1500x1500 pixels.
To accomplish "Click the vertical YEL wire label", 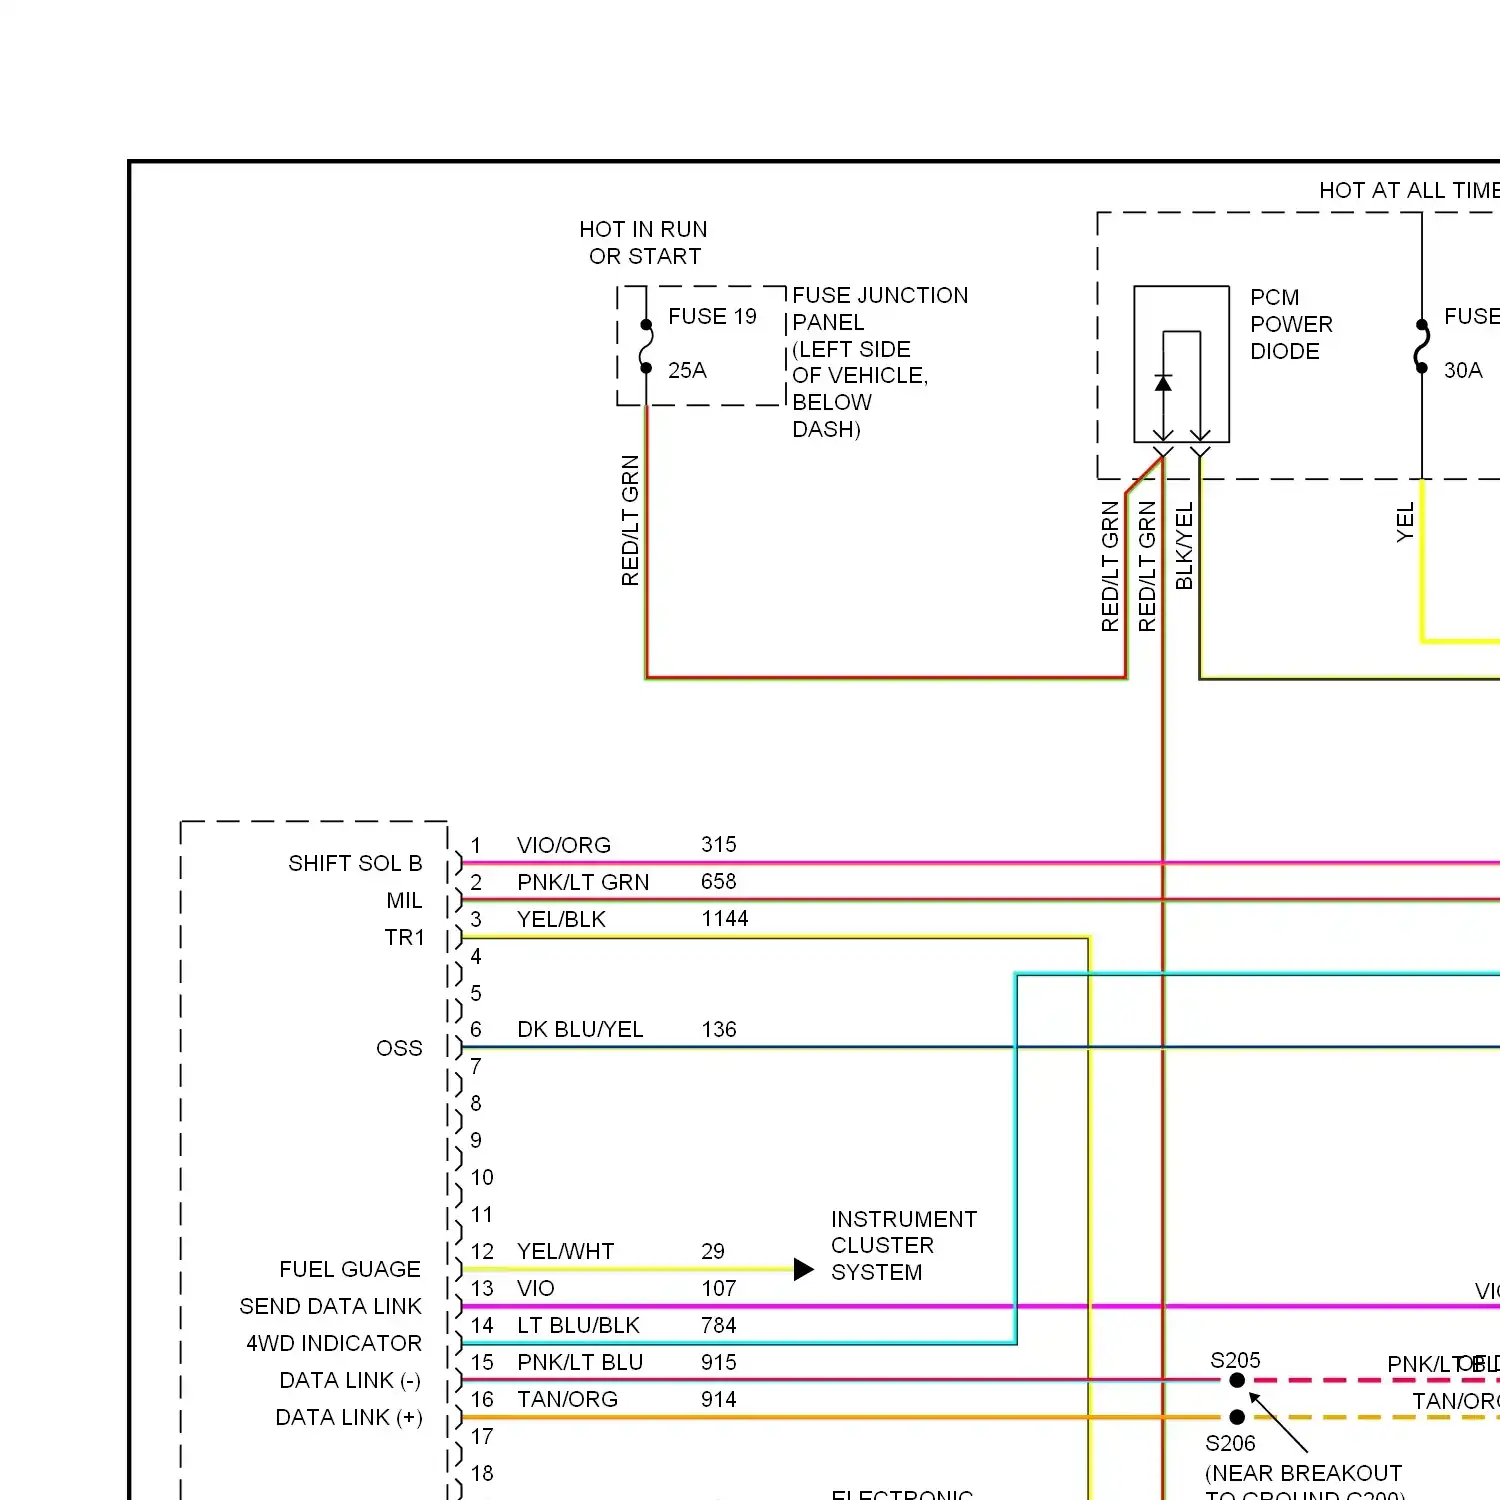I will coord(1405,522).
